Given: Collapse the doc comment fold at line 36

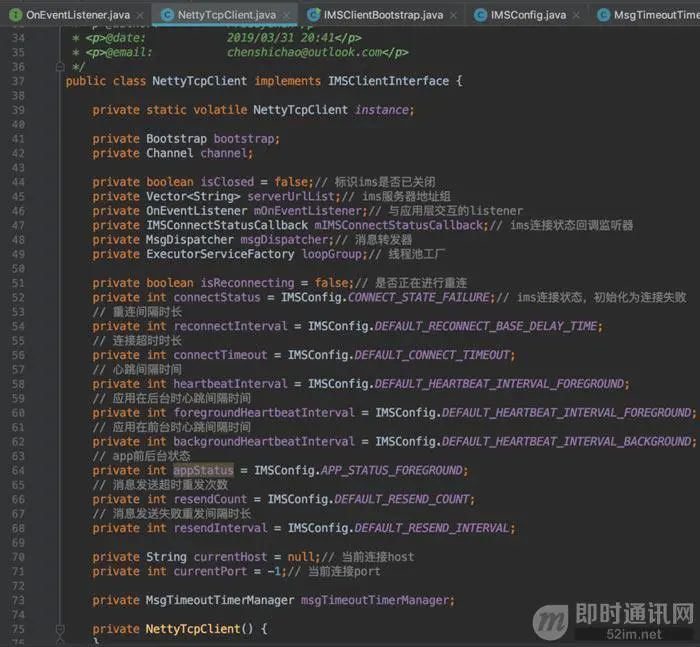Looking at the screenshot, I should tap(60, 67).
